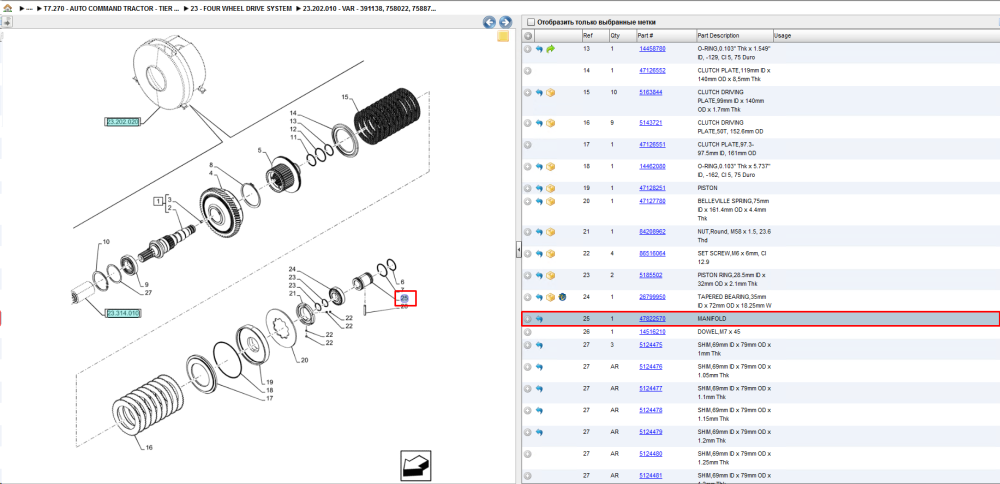
Task: Toggle the plus marker for shim 5124480
Action: tap(527, 453)
